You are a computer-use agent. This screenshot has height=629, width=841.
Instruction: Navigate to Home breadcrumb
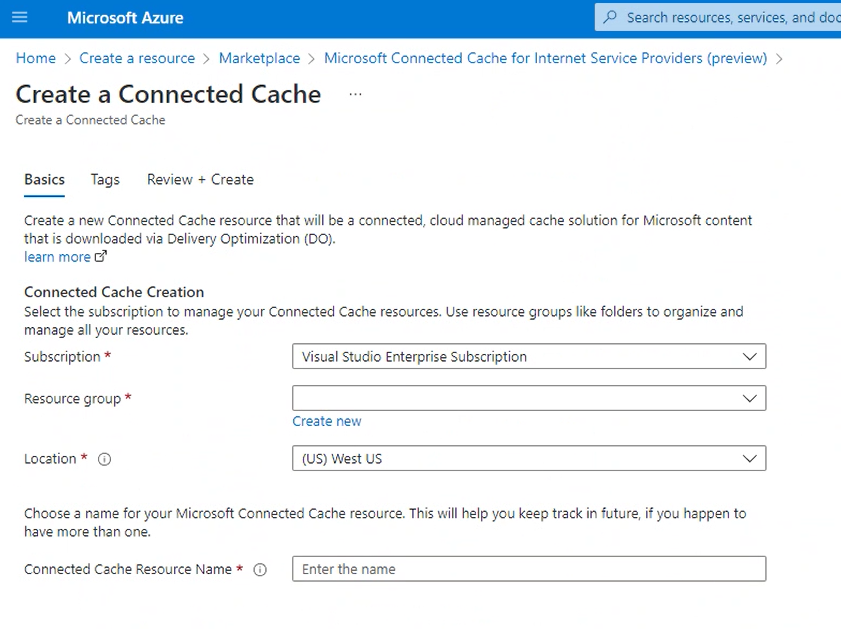point(36,58)
